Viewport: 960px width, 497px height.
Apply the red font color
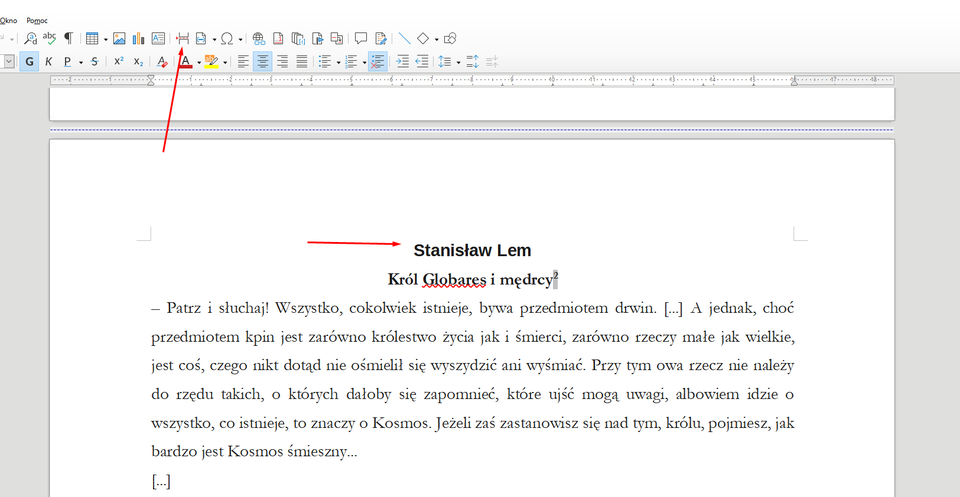point(186,61)
